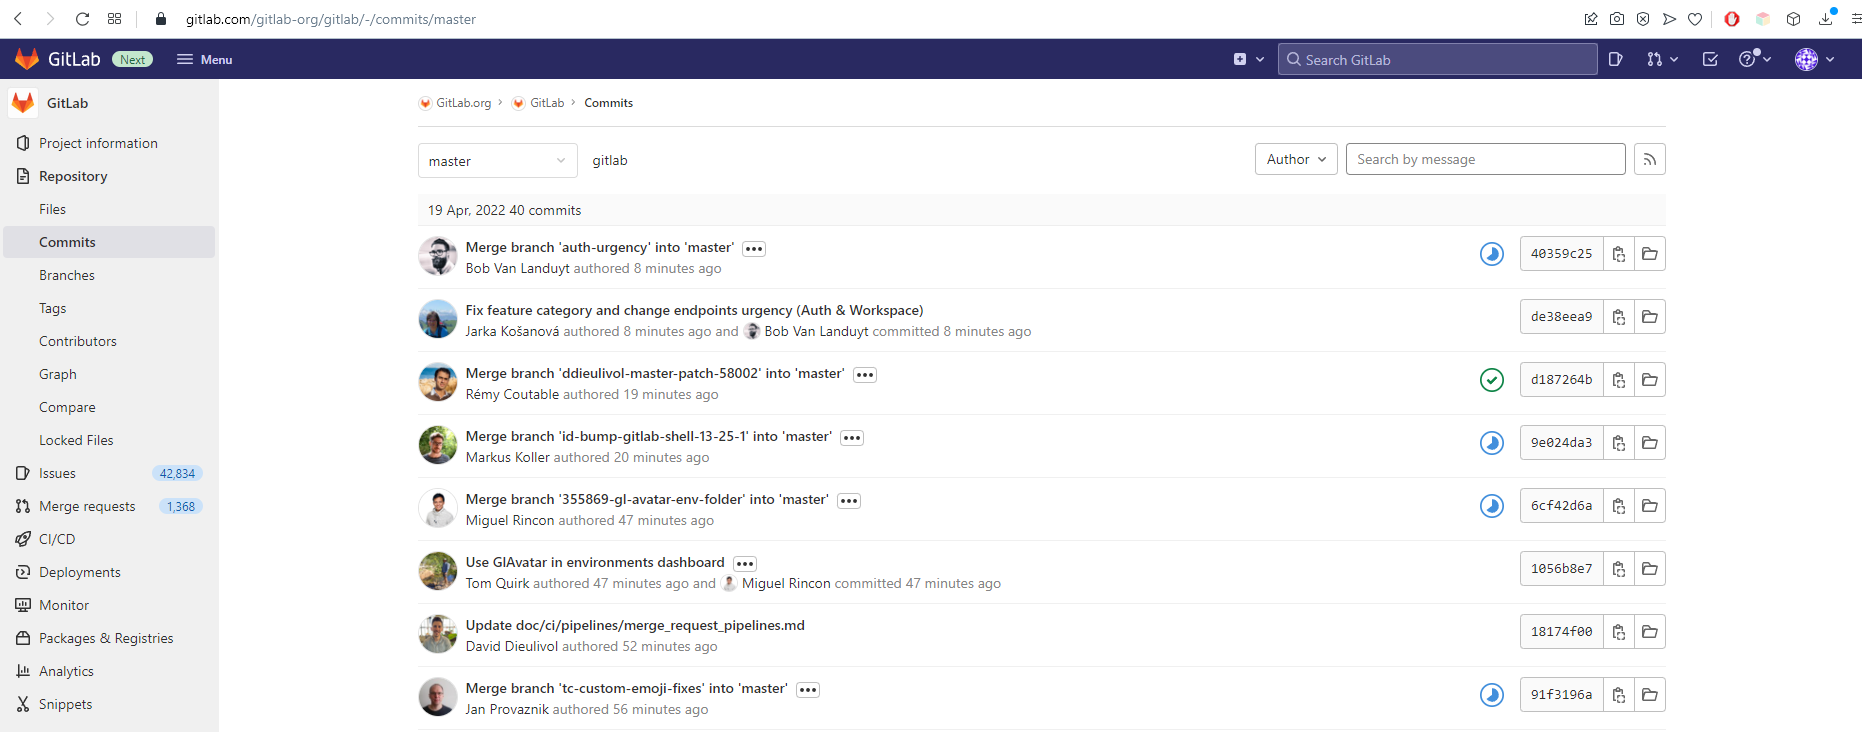
Task: Open the create new plus dropdown
Action: (1249, 59)
